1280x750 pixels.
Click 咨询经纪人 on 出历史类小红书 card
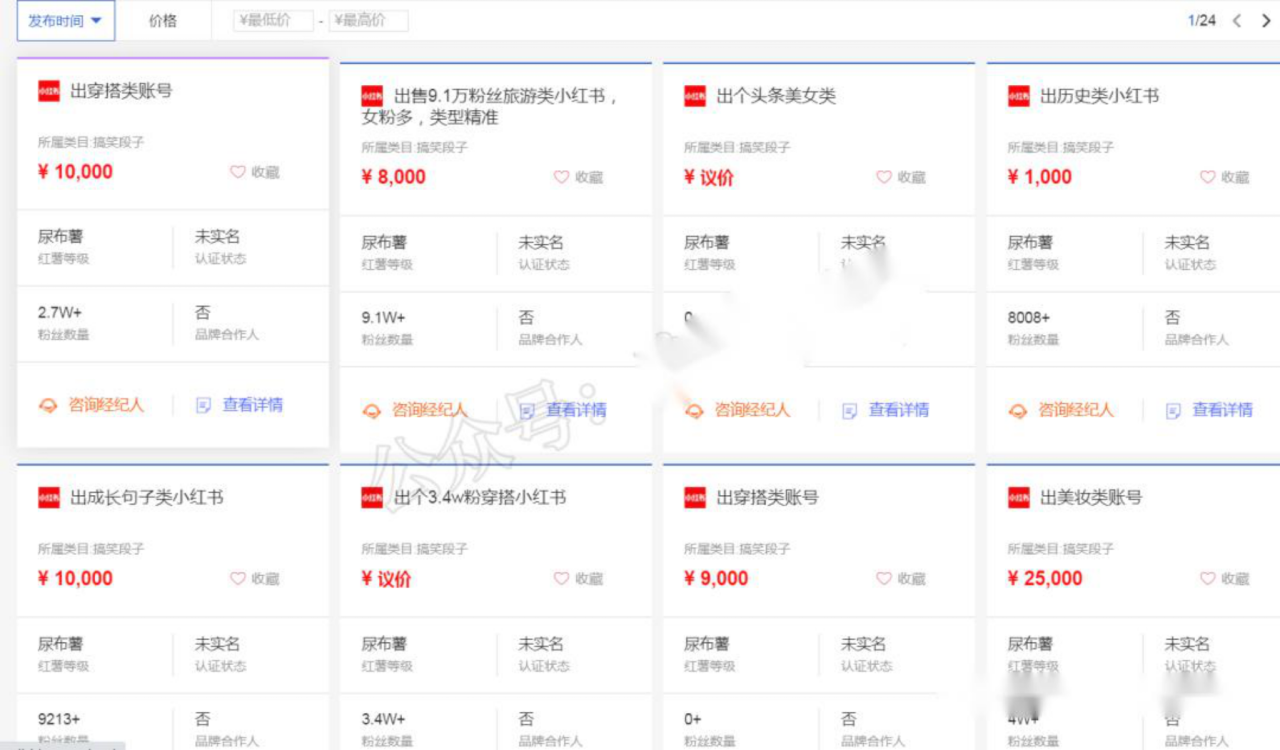tap(1075, 410)
